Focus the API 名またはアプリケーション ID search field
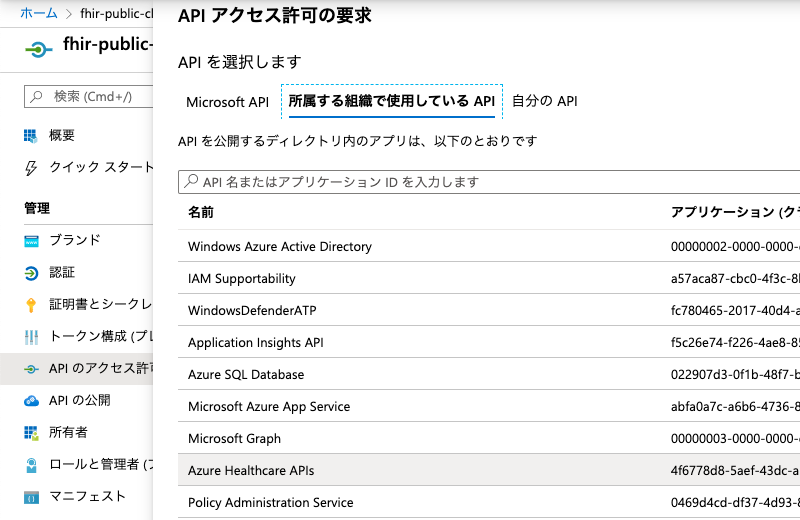Viewport: 800px width, 520px height. pos(489,182)
